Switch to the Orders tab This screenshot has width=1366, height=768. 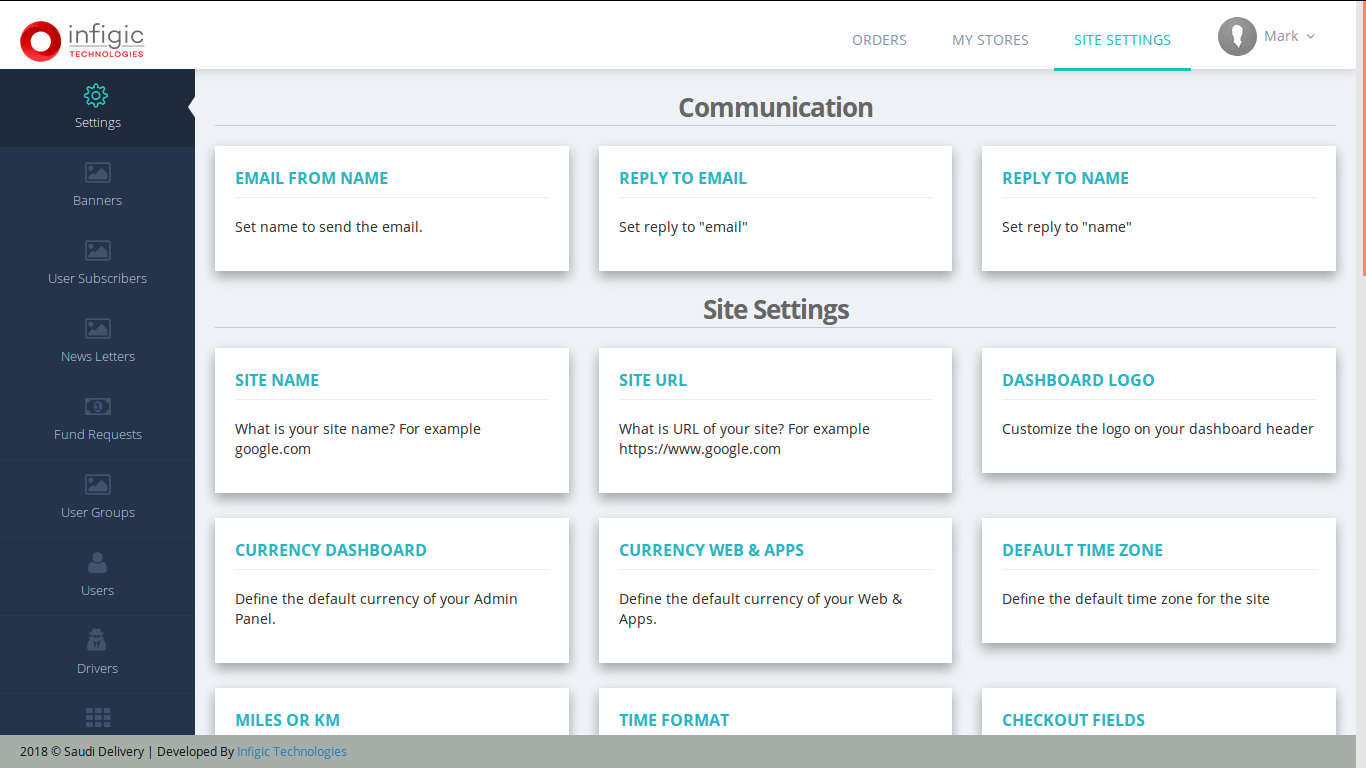click(x=879, y=41)
